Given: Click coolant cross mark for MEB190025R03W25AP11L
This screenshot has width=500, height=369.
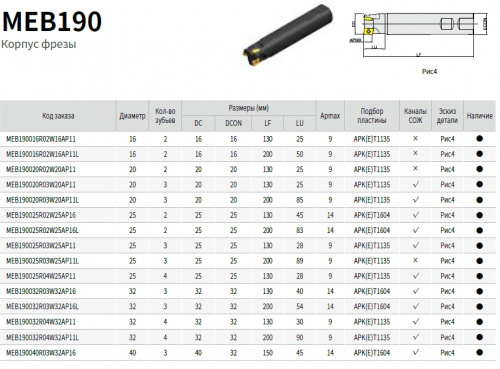Looking at the screenshot, I should pos(415,260).
